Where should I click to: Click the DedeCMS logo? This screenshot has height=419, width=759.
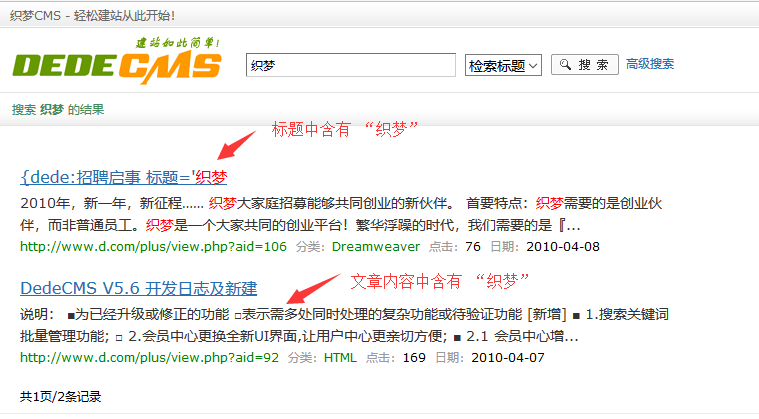coord(116,62)
